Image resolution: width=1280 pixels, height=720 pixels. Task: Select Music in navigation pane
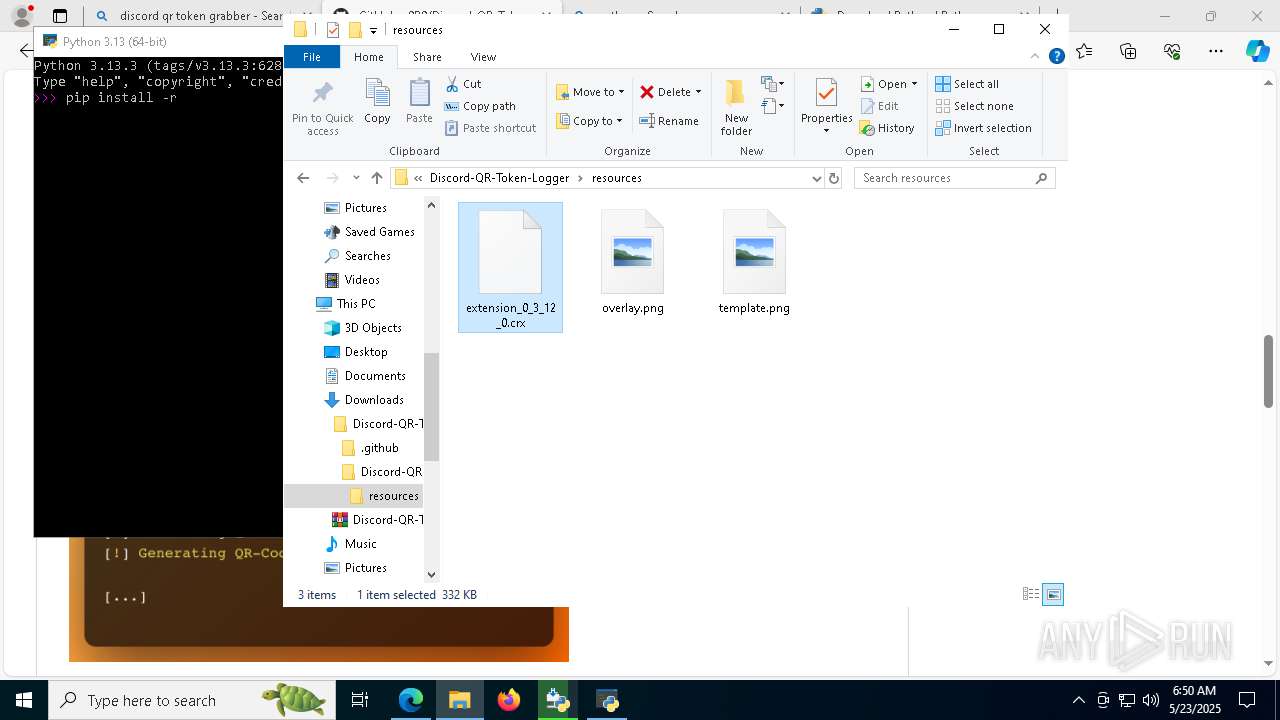click(x=350, y=544)
